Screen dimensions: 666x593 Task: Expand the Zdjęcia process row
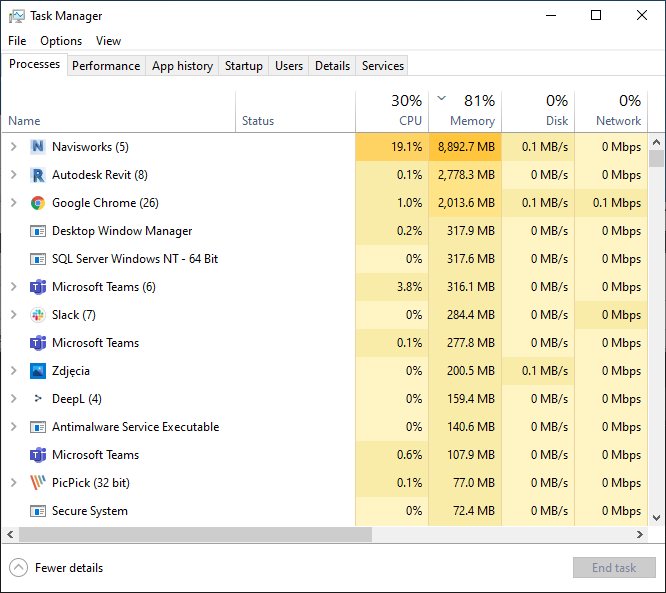(x=14, y=371)
